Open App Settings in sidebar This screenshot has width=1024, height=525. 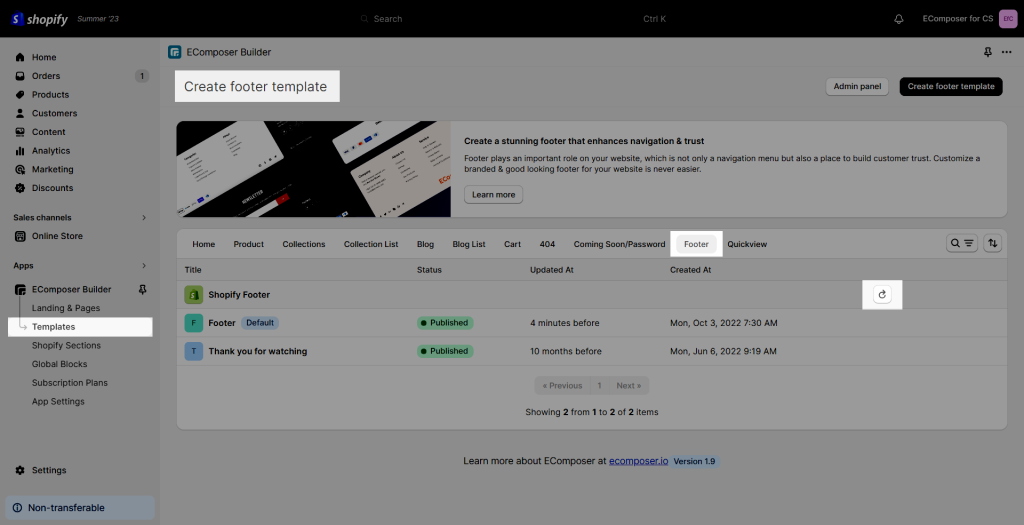[x=58, y=402]
